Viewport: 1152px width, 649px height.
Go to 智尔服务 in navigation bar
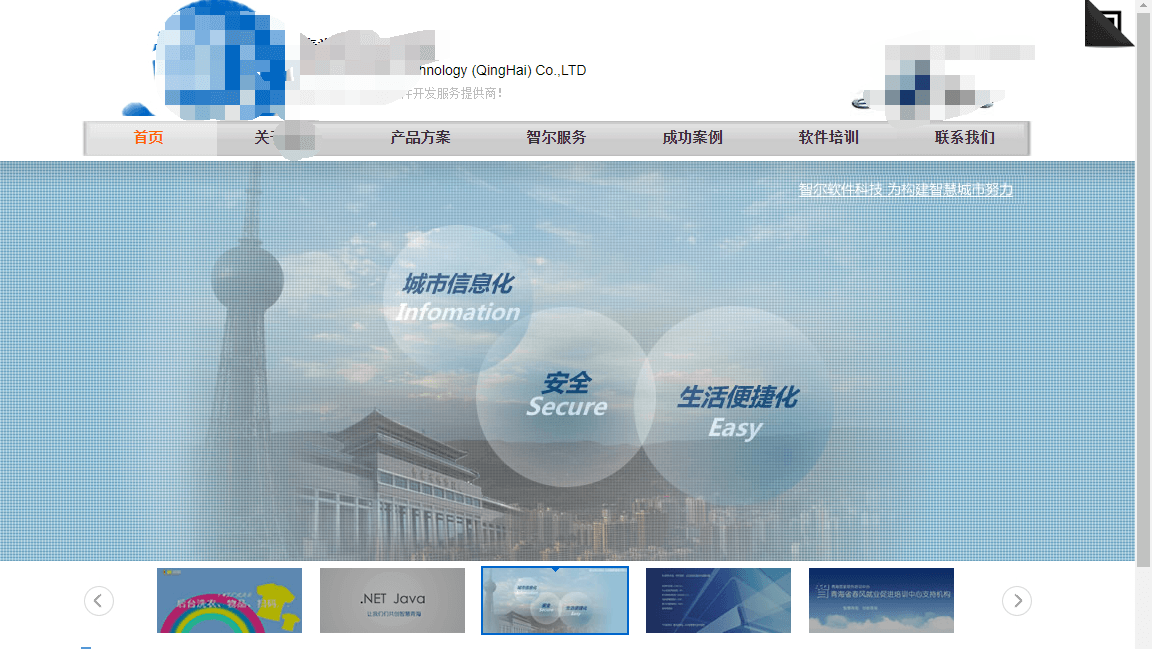556,138
